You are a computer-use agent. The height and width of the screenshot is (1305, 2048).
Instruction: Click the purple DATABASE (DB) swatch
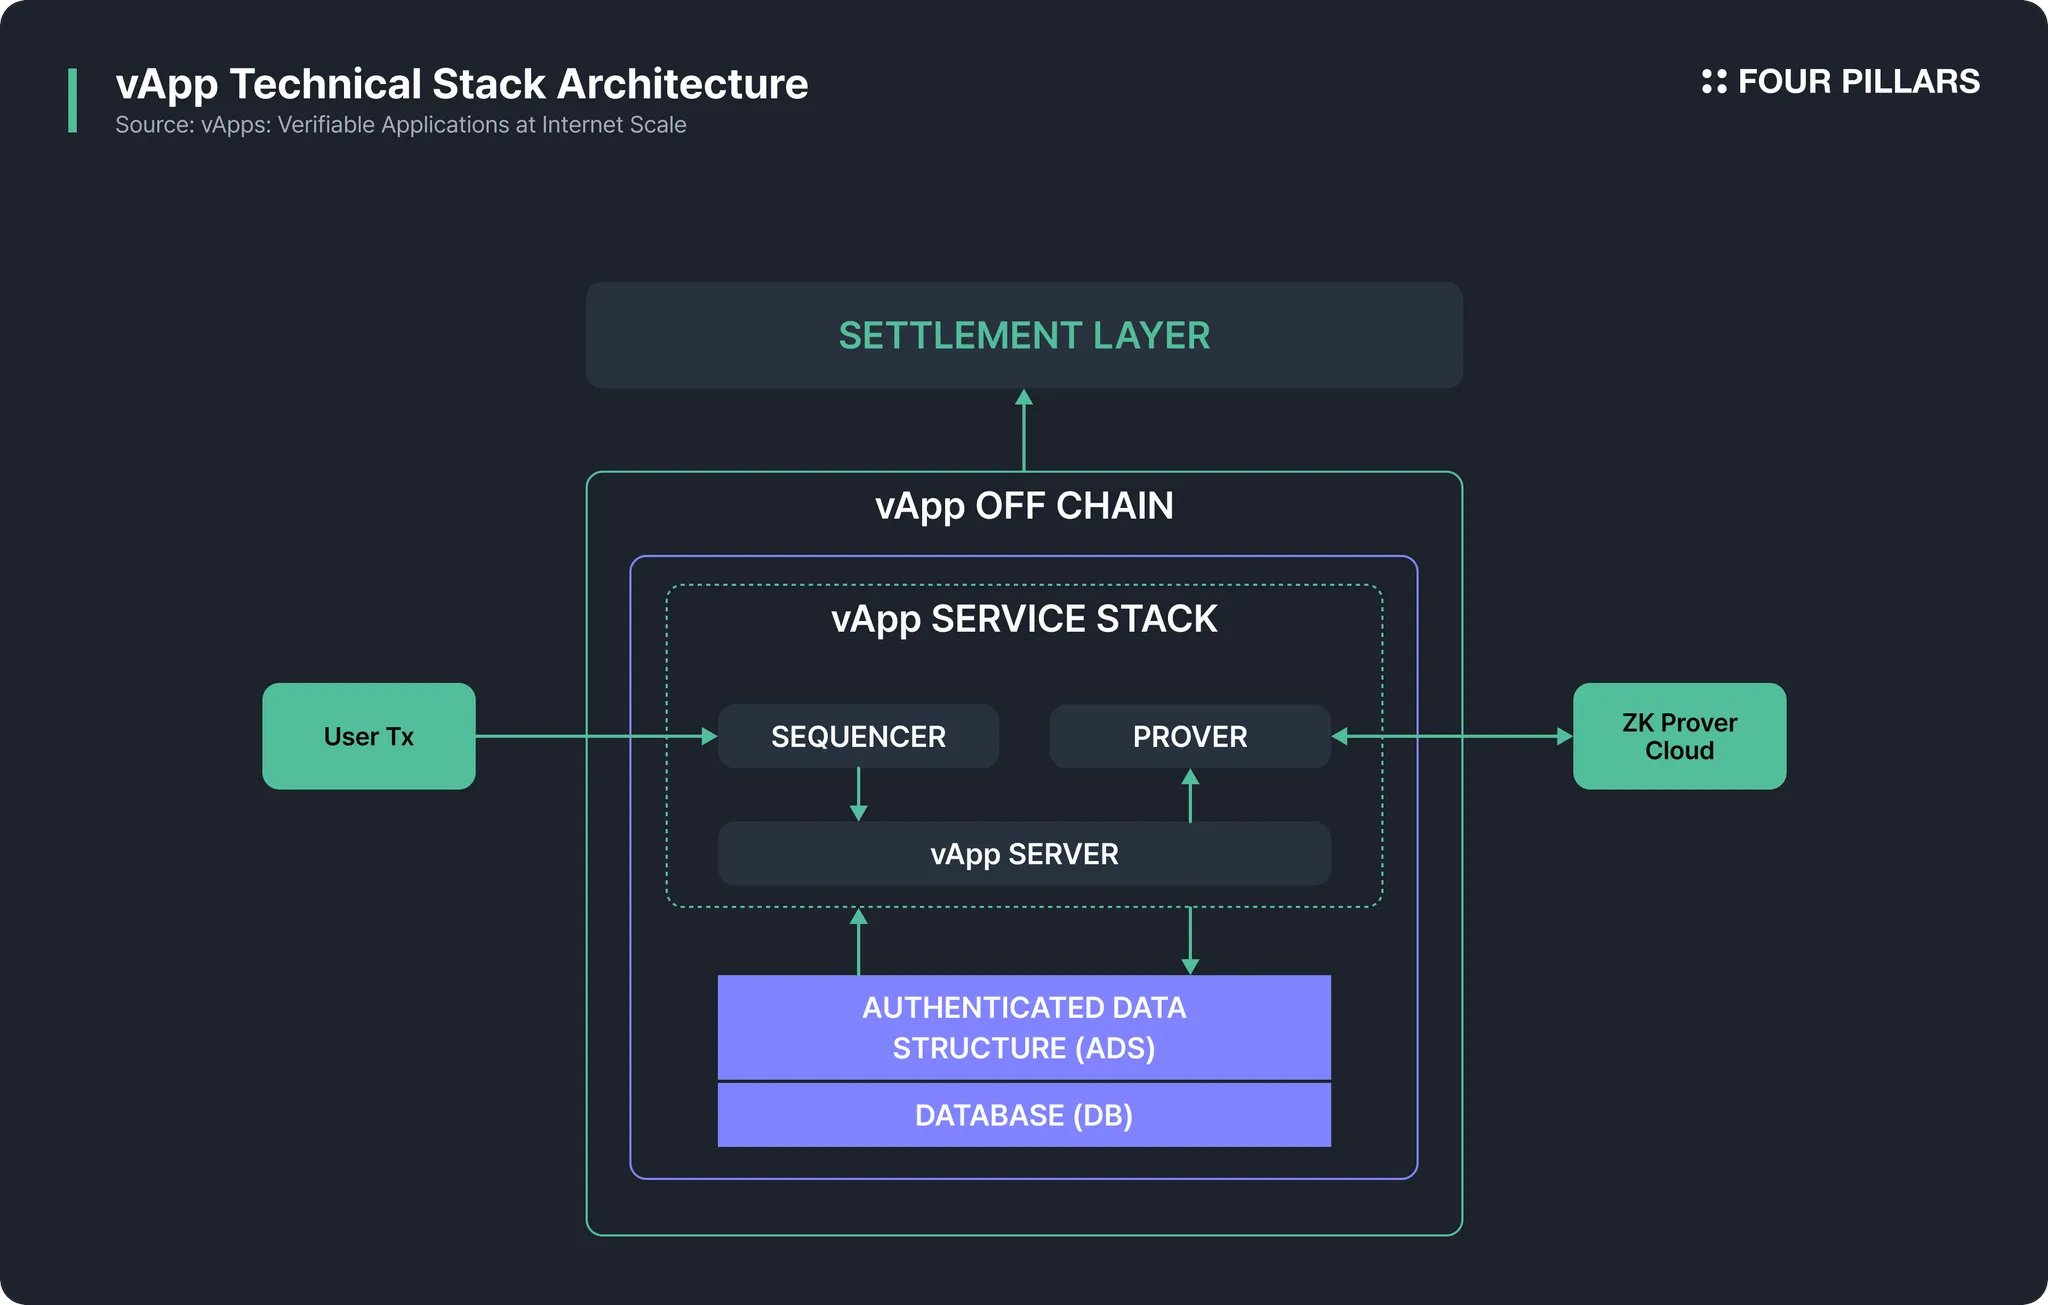pos(1024,1116)
